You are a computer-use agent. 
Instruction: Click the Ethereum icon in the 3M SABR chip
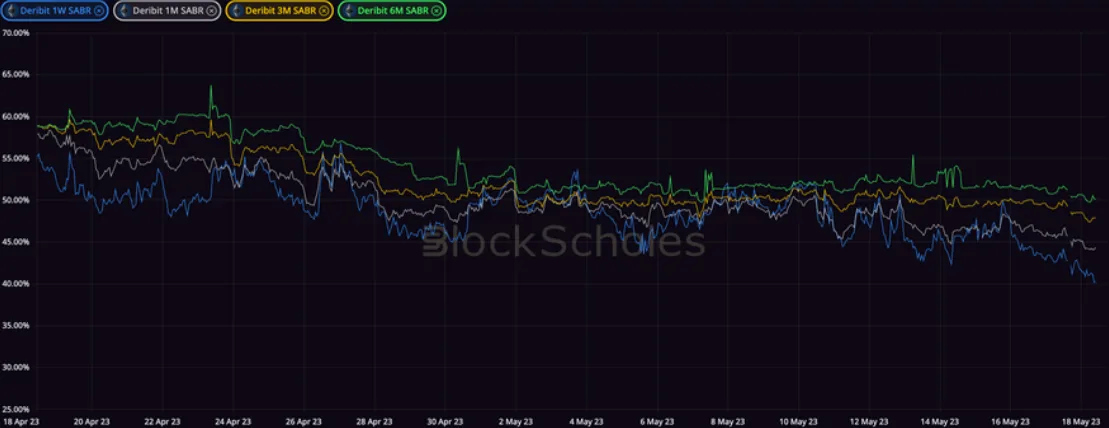point(236,11)
